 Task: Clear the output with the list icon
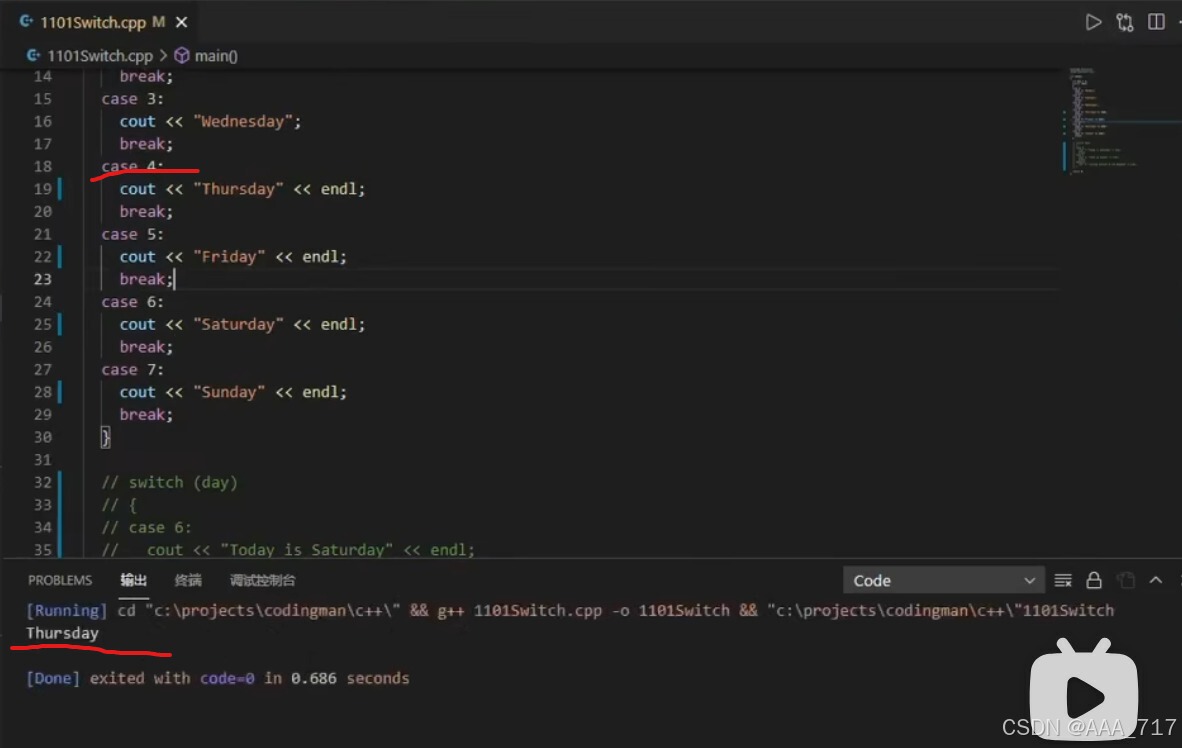pos(1063,580)
